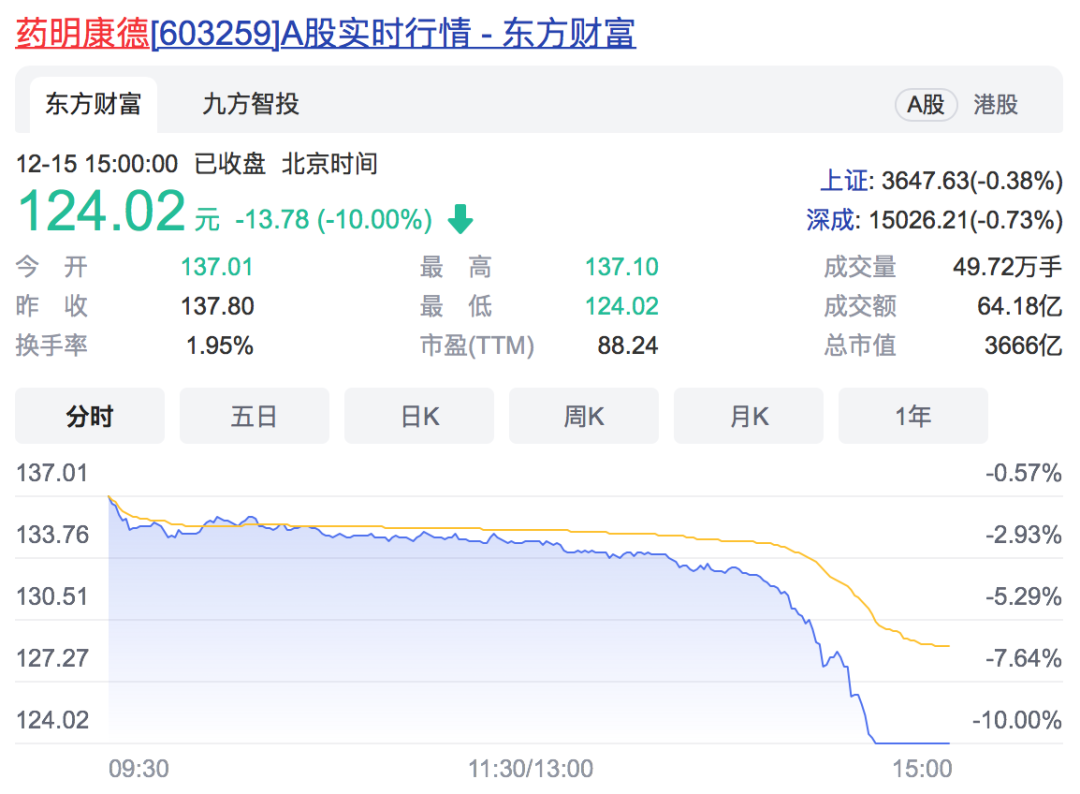Viewport: 1080px width, 794px height.
Task: Show the 月K monthly candlestick chart
Action: tap(748, 416)
